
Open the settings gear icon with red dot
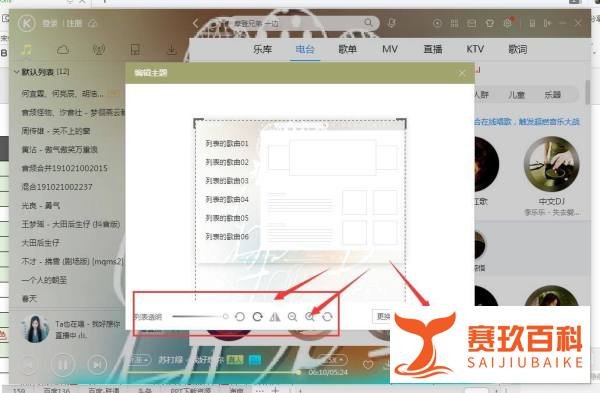(x=508, y=23)
